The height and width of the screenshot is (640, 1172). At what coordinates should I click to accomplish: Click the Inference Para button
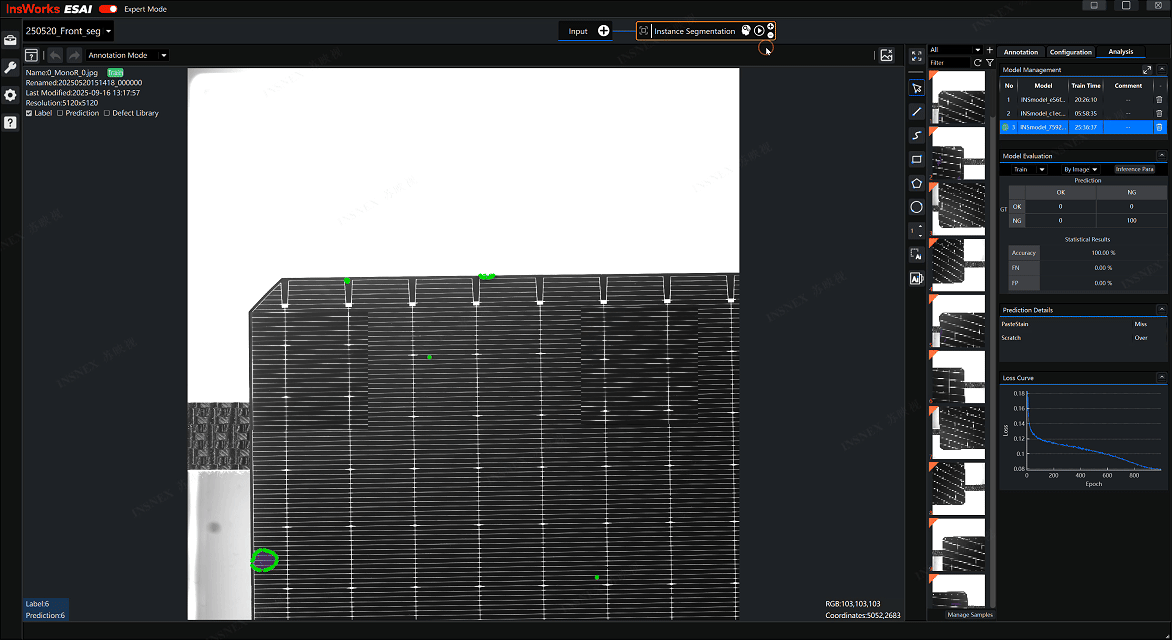[x=1134, y=169]
